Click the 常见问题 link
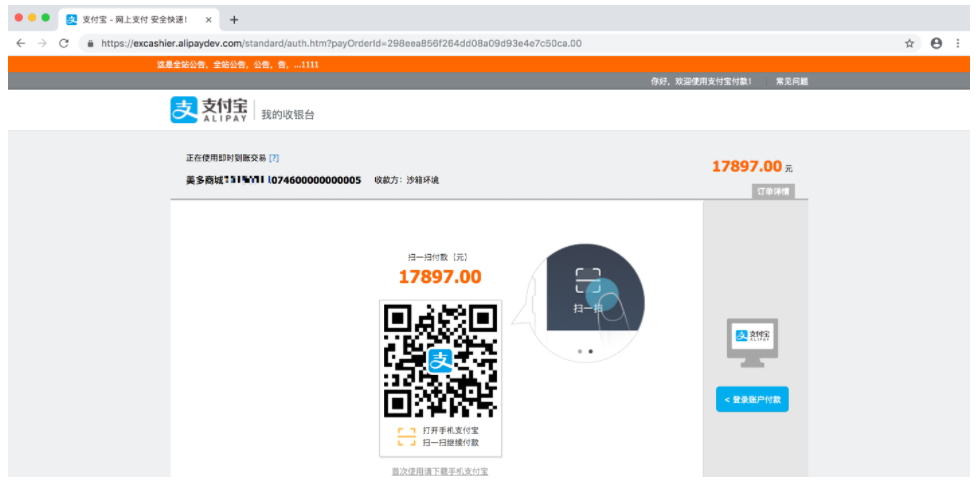980x495 pixels. coord(792,81)
